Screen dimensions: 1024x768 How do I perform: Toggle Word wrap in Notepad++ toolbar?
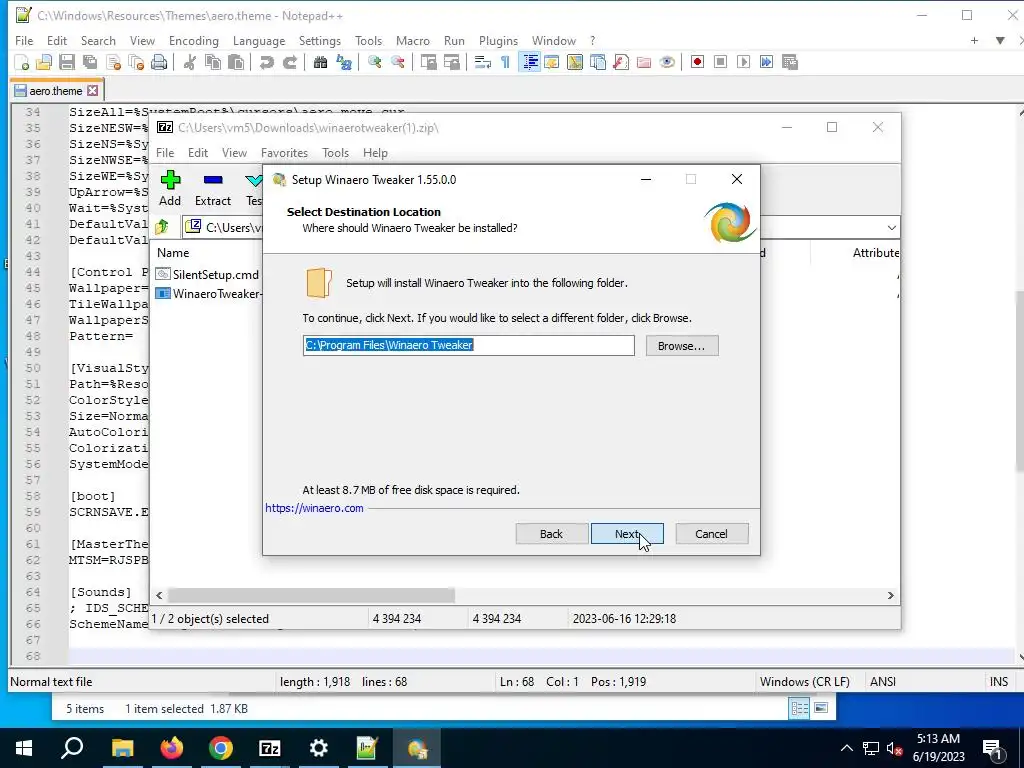click(483, 62)
